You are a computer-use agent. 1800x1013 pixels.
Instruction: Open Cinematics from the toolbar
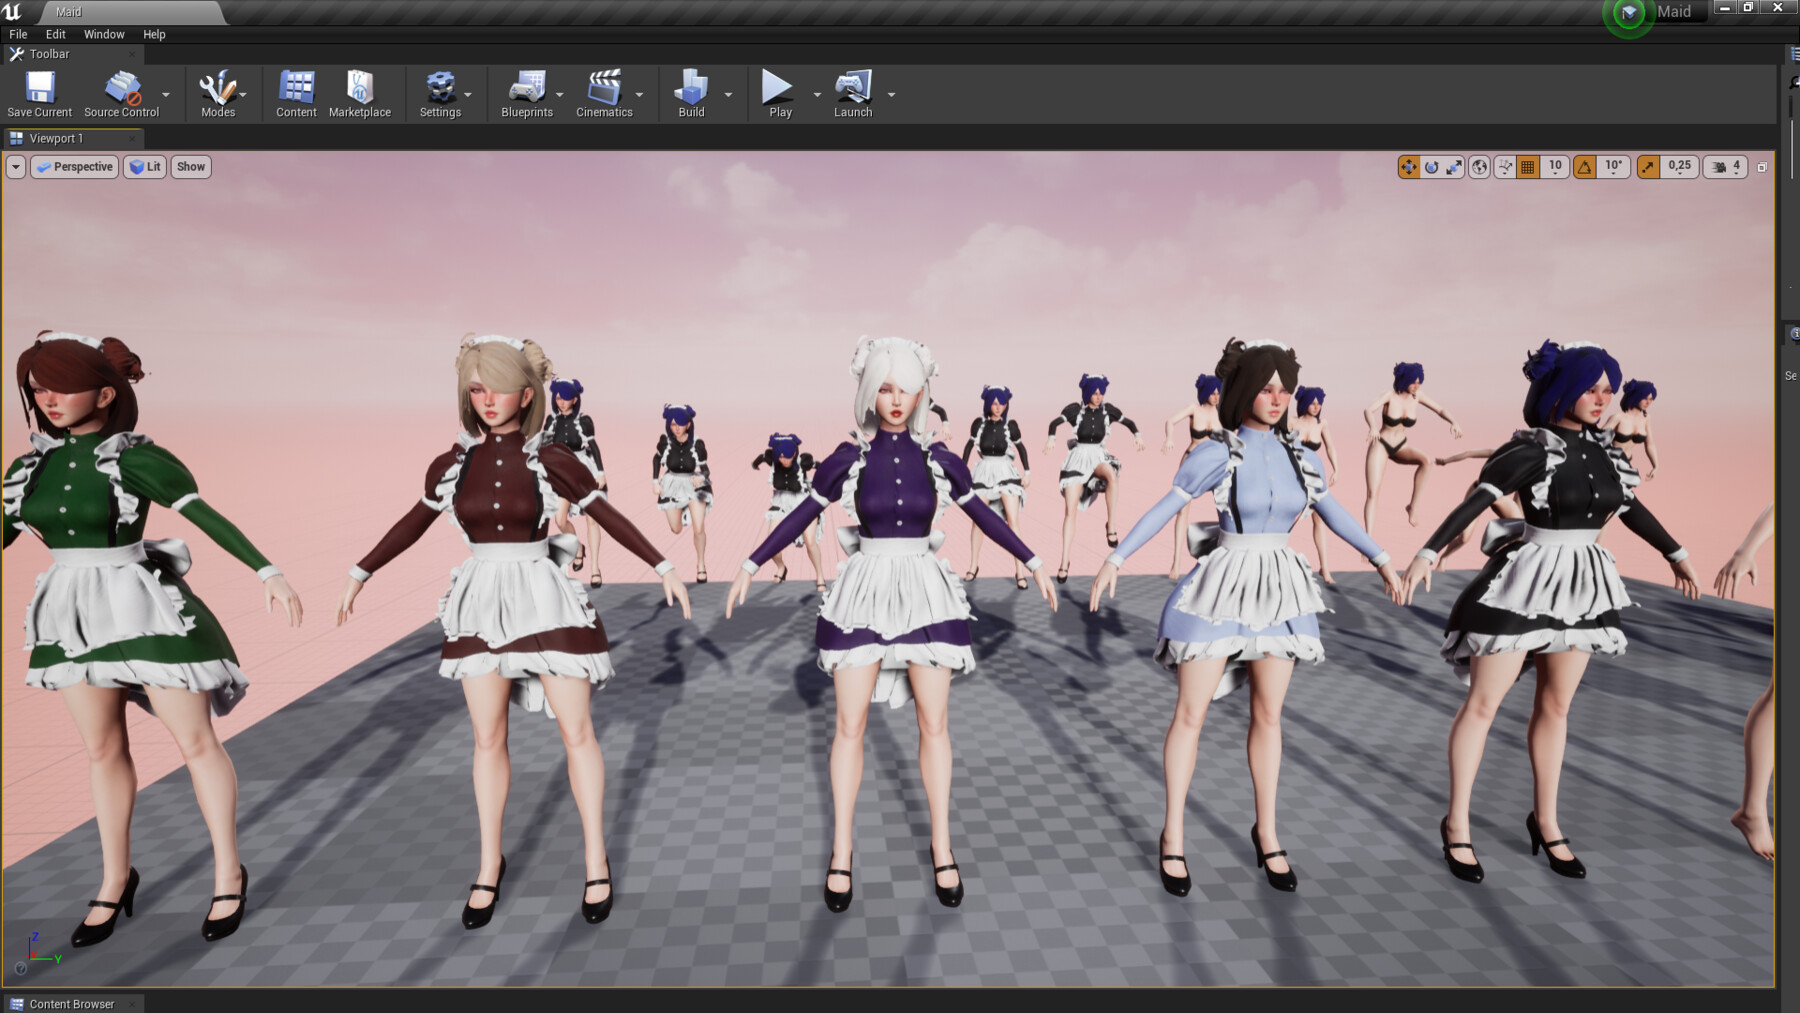click(x=604, y=93)
